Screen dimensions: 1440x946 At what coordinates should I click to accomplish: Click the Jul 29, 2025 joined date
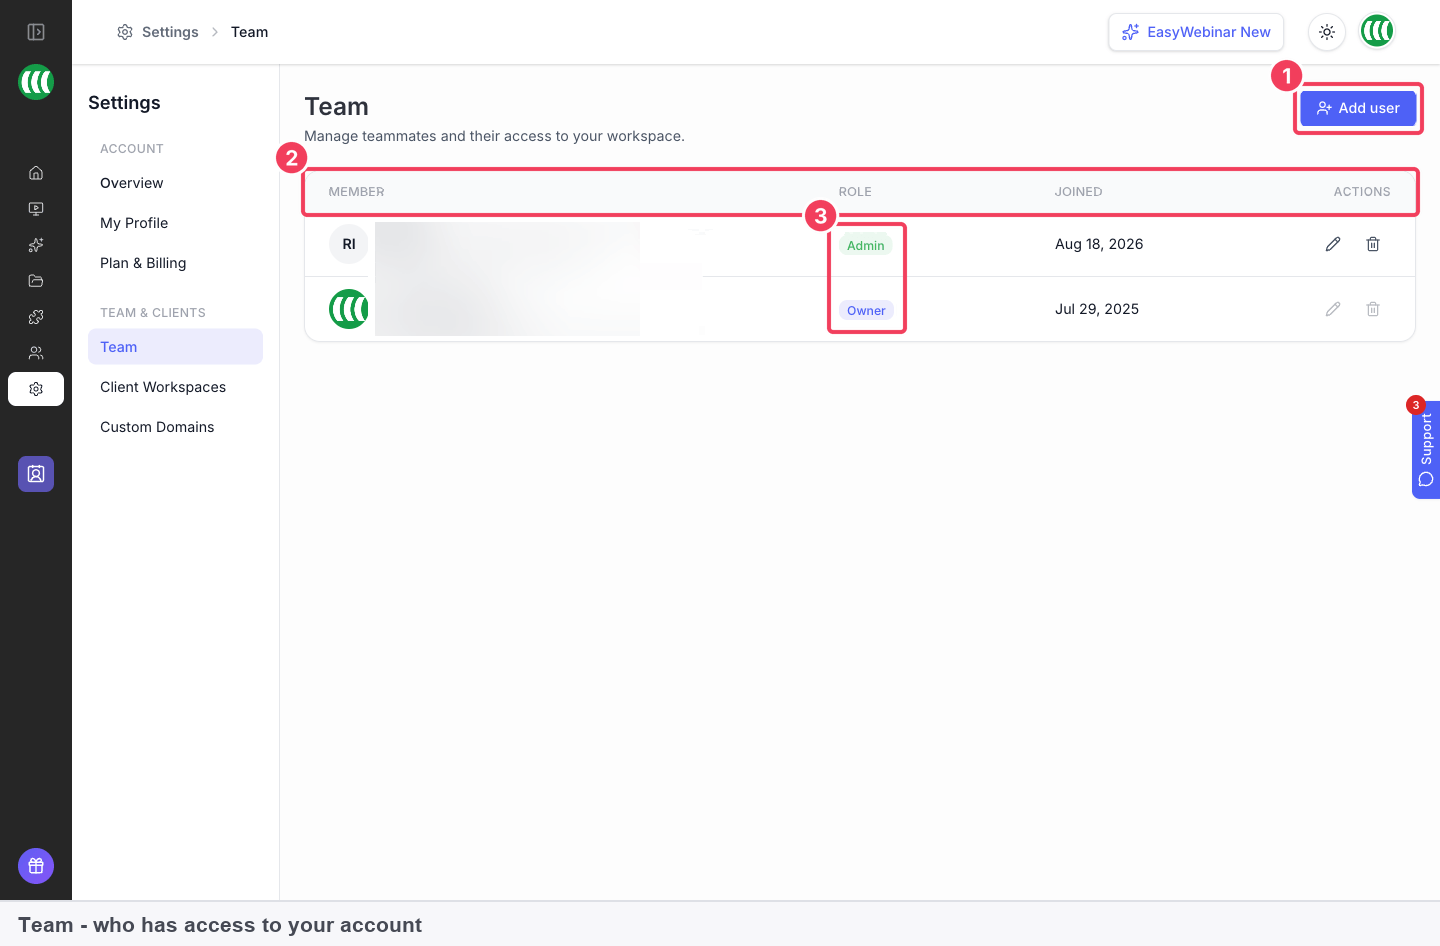pos(1097,309)
